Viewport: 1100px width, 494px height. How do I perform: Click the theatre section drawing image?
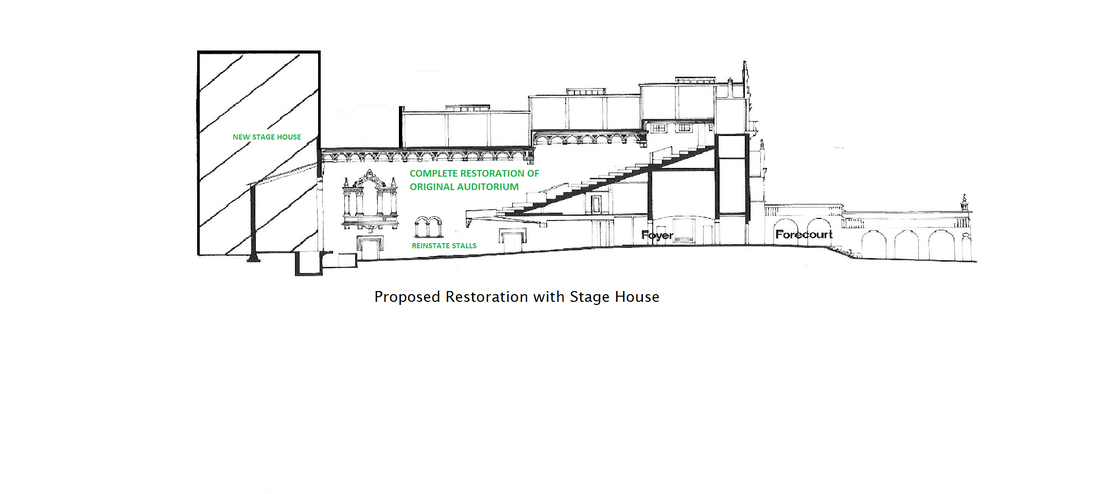click(x=586, y=163)
